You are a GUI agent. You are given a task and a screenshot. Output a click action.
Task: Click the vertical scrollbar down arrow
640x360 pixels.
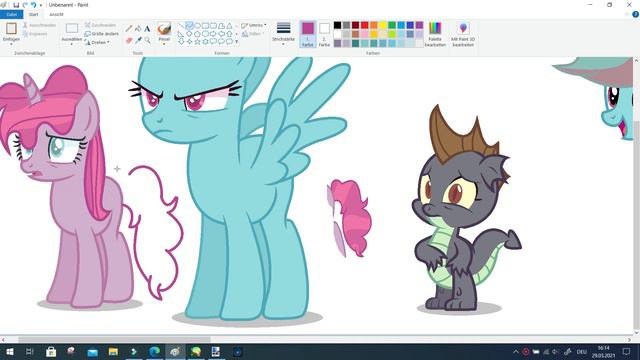636,333
